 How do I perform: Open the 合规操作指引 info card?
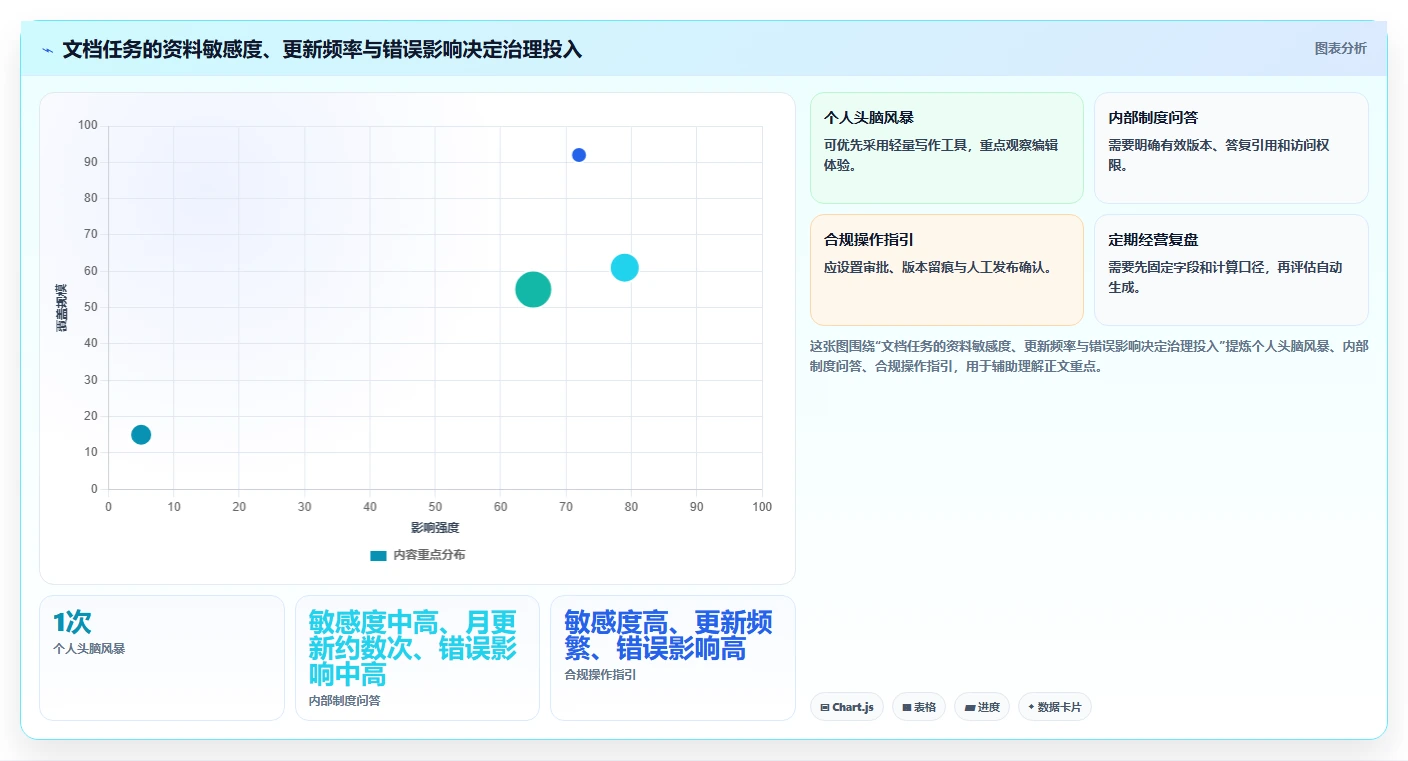(x=946, y=270)
